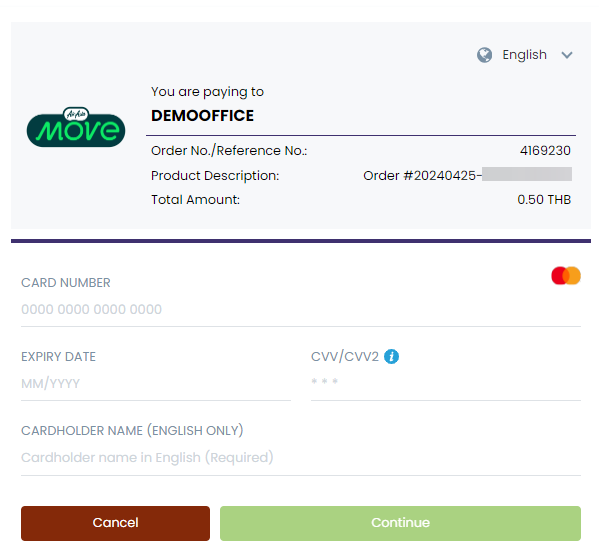Select order reference number 4169230
The width and height of the screenshot is (599, 552).
[545, 151]
